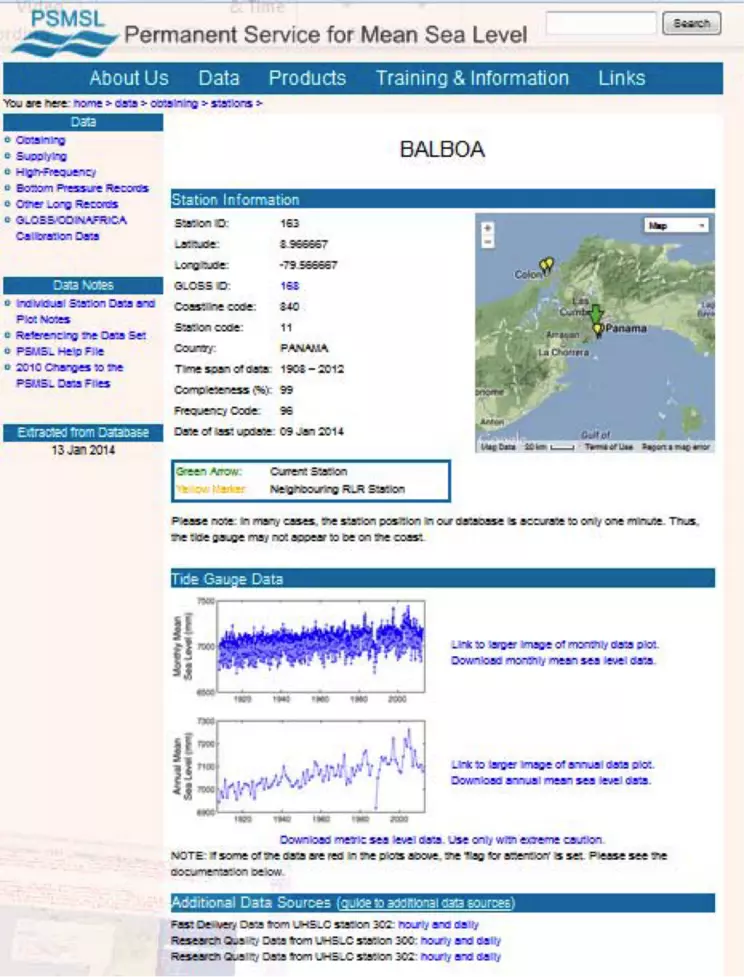Click the green arrow station marker
This screenshot has width=744, height=977.
(x=596, y=313)
